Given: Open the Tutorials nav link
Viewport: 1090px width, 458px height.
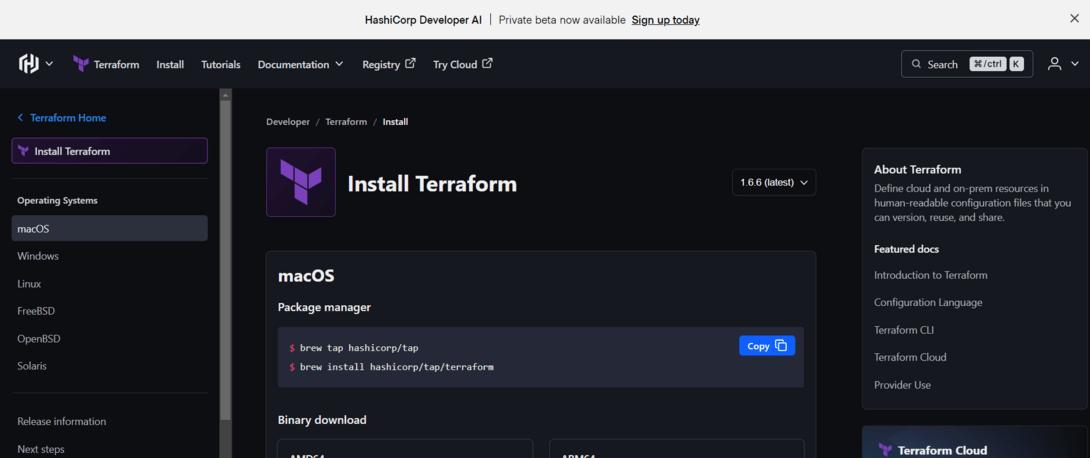Looking at the screenshot, I should pos(221,65).
